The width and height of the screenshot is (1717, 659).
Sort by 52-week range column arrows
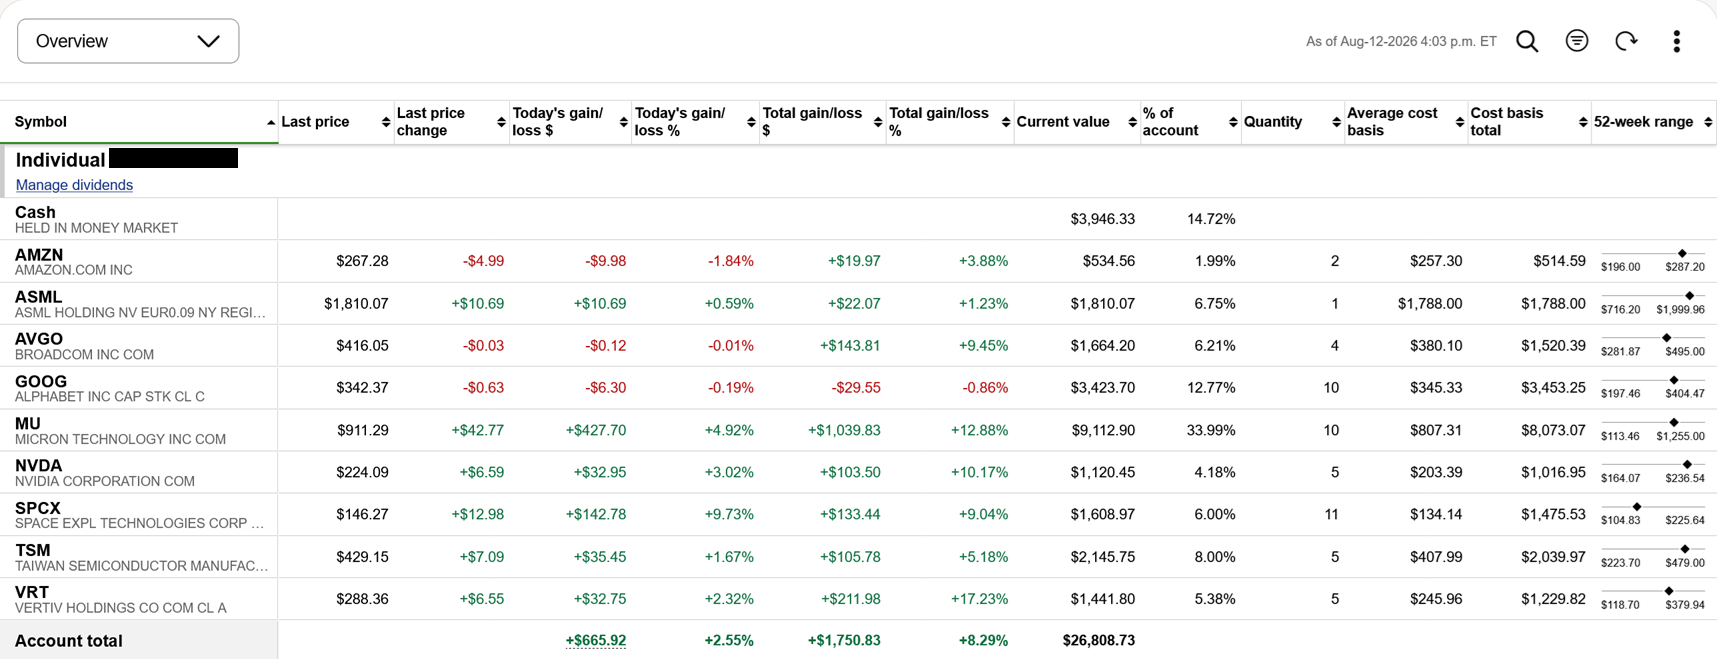coord(1708,122)
